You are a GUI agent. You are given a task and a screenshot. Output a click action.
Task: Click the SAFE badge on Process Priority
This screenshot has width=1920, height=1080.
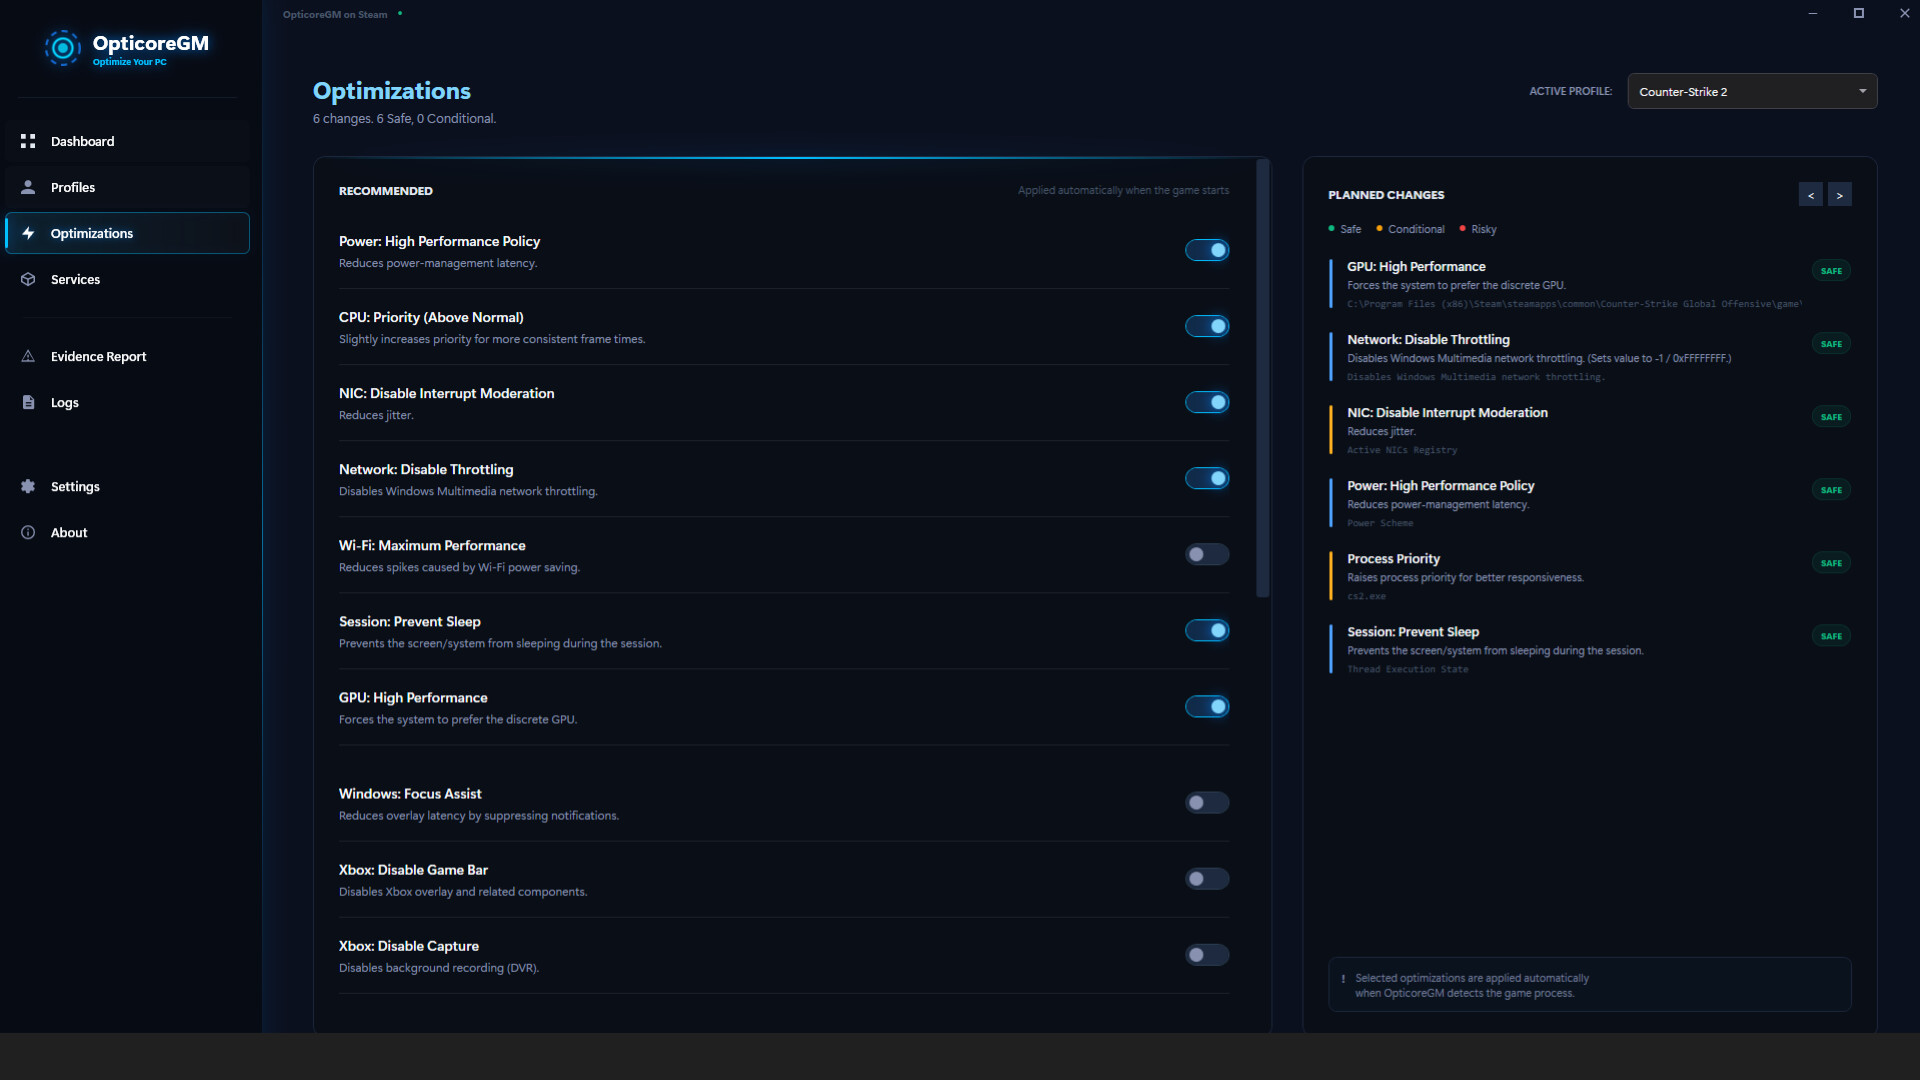(x=1830, y=563)
